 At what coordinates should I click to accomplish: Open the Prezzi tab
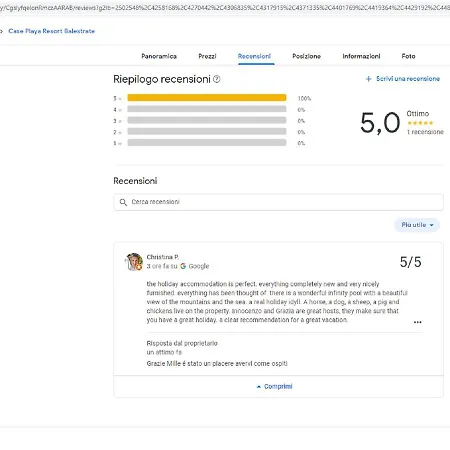[207, 56]
